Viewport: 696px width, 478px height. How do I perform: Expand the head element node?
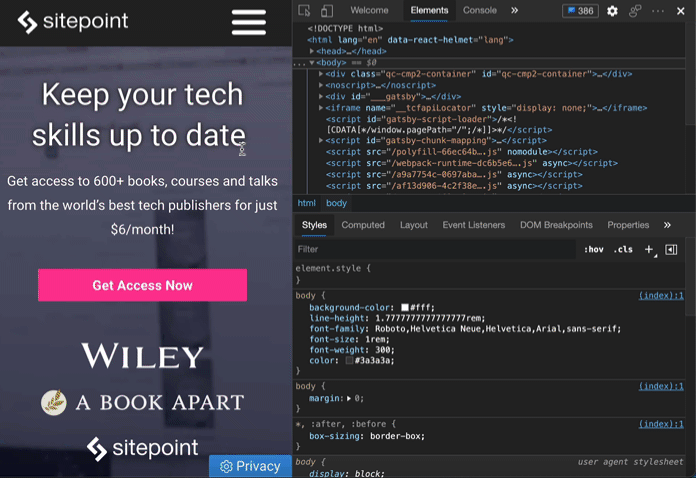312,51
